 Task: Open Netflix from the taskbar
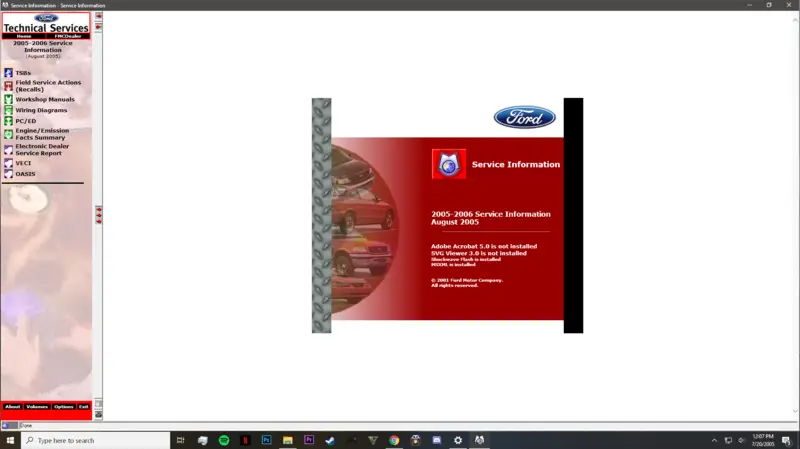(x=245, y=440)
